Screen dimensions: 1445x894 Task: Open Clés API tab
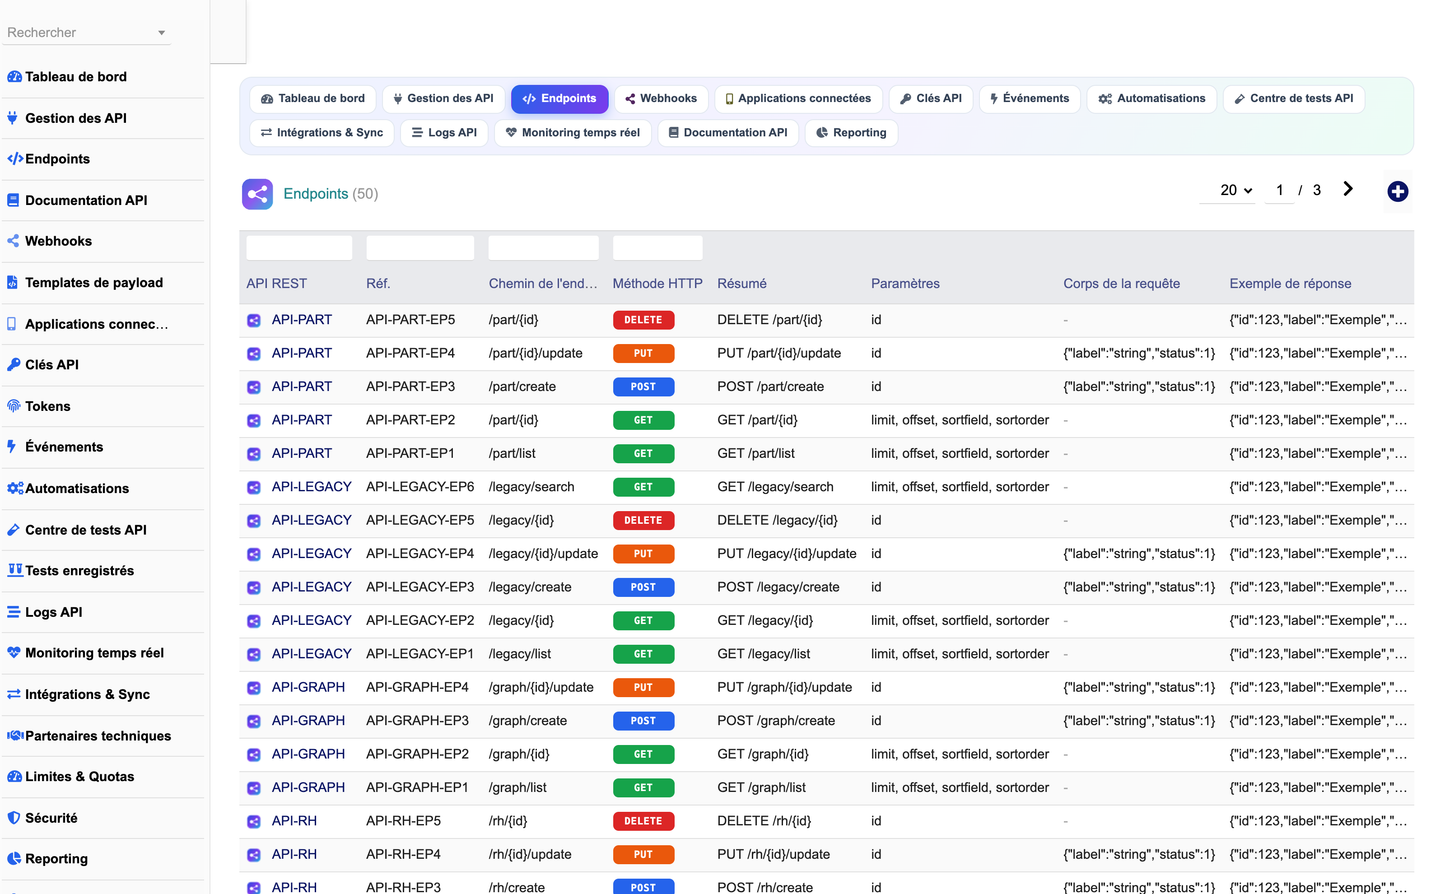(930, 99)
